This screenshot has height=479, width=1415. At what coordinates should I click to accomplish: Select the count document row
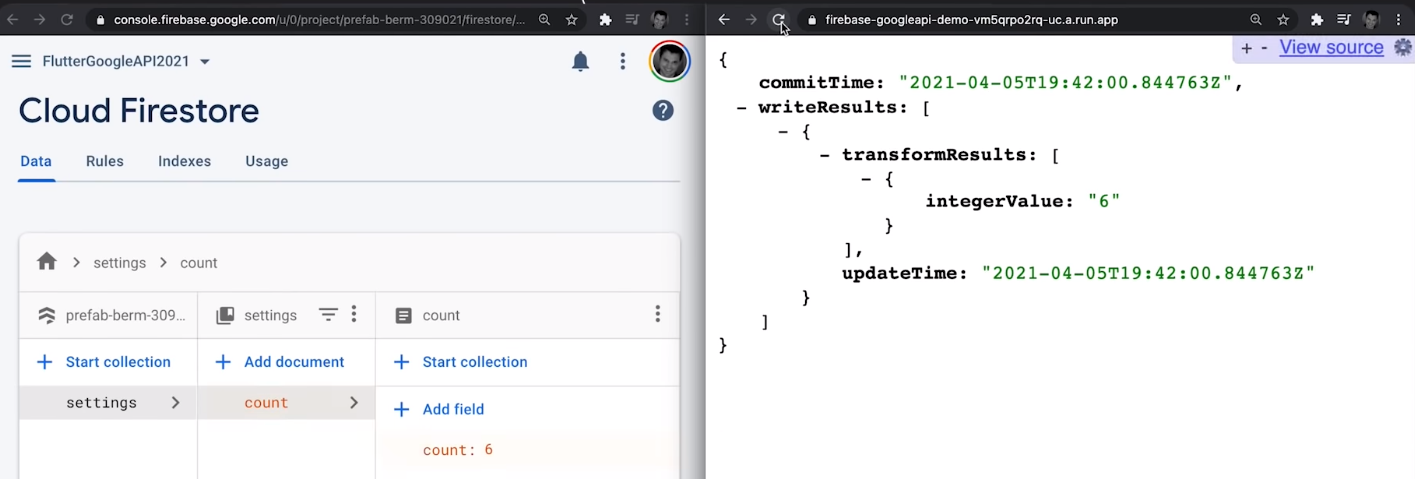click(x=287, y=403)
